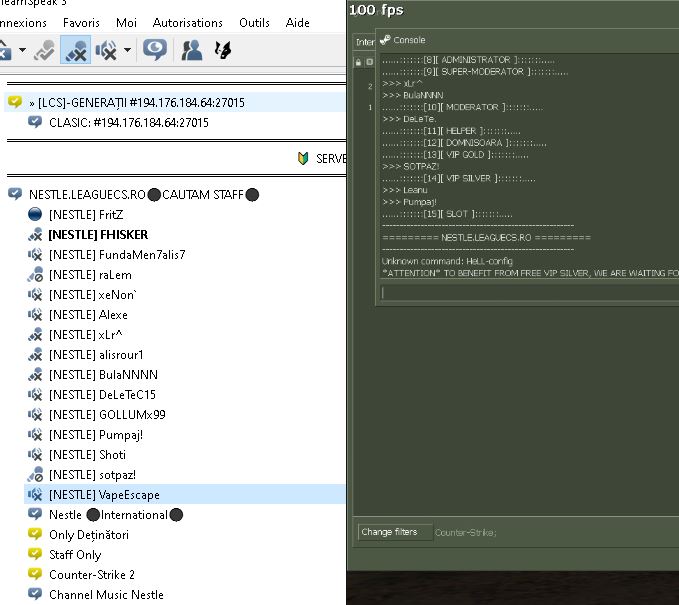Click status icon beside BulaNNNN
The height and width of the screenshot is (605, 679).
click(x=35, y=375)
